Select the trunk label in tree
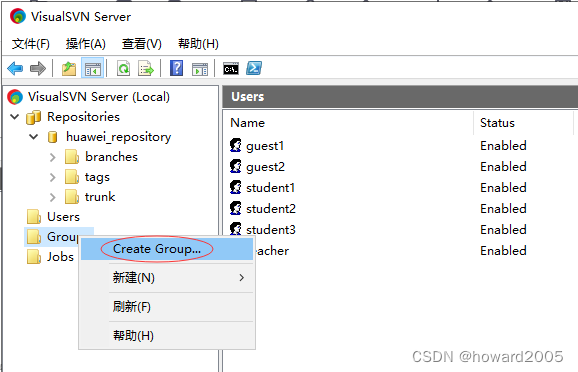578x372 pixels. (100, 197)
